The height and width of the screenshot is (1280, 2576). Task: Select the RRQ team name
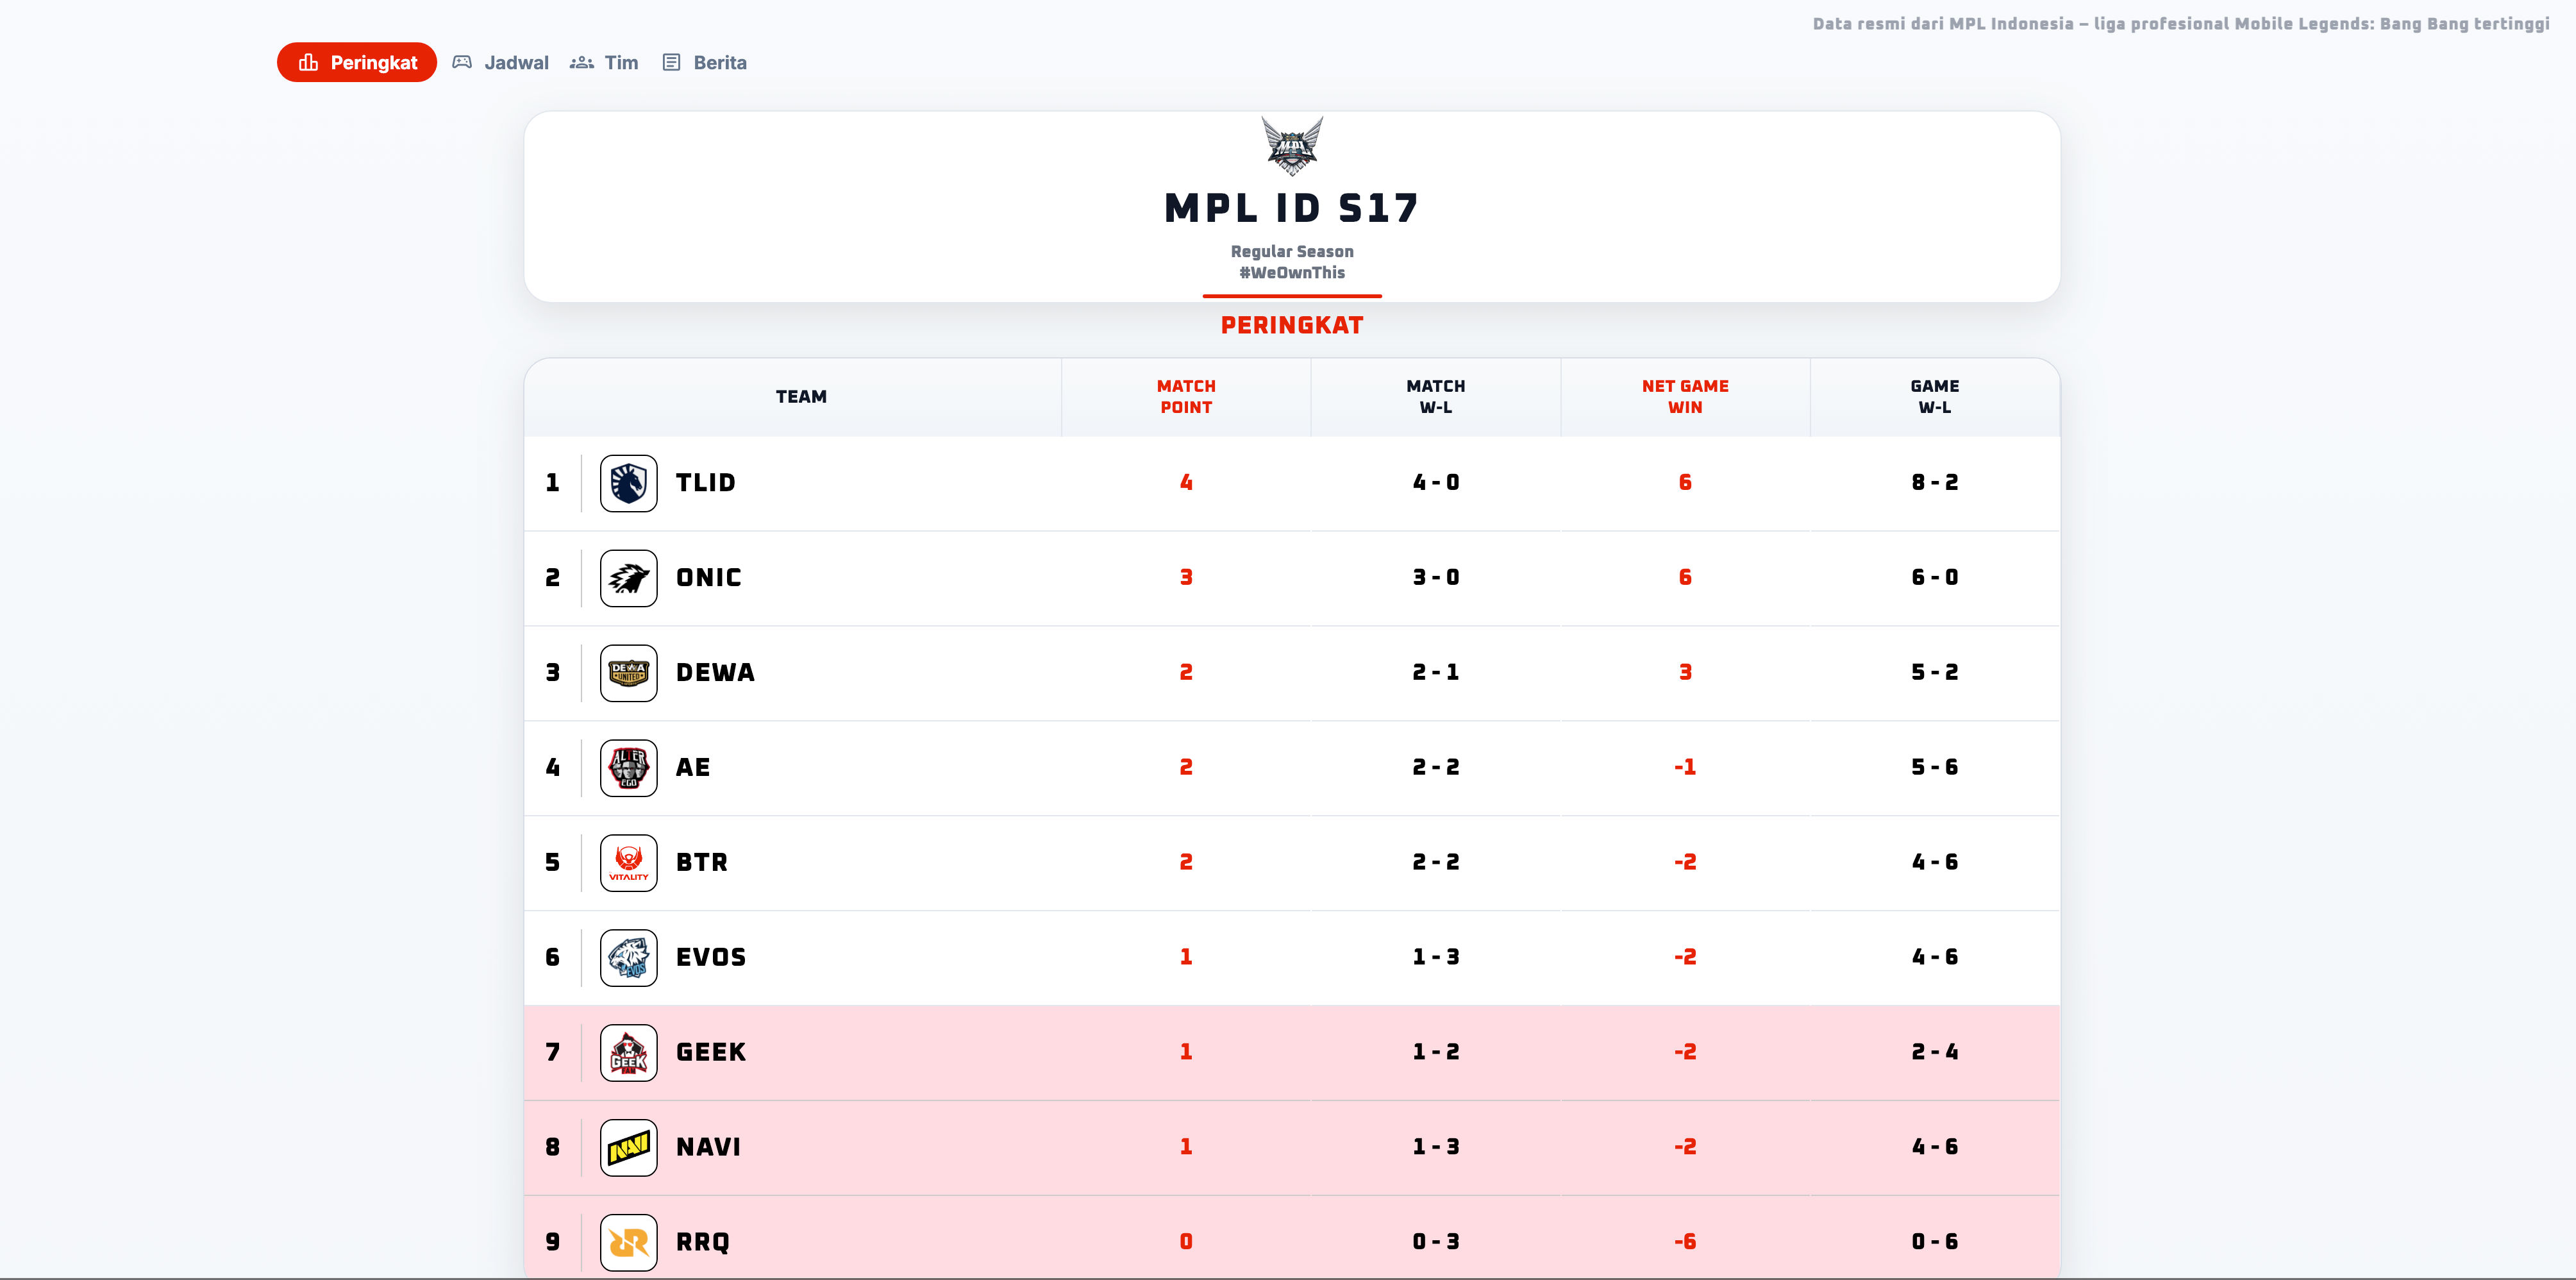[x=703, y=1243]
